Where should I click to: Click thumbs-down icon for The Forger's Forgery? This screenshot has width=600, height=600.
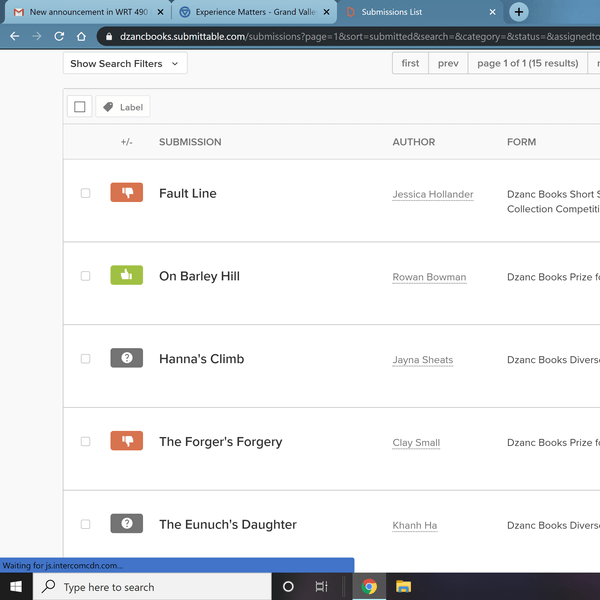tap(127, 441)
